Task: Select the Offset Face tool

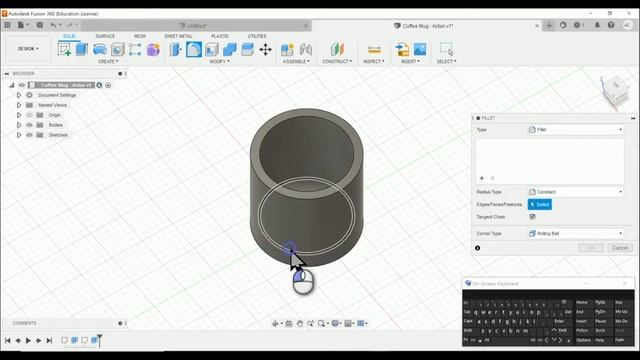Action: 247,49
